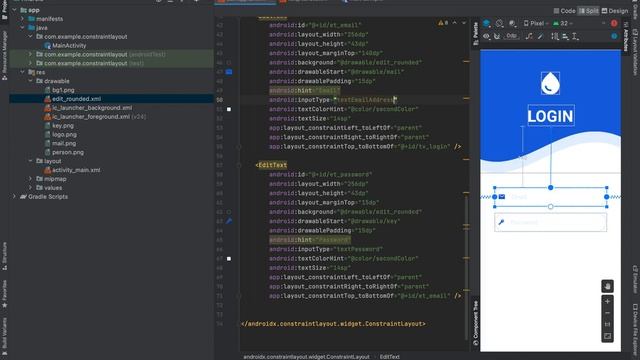Expand the values folder
This screenshot has width=640, height=360.
pyautogui.click(x=30, y=188)
